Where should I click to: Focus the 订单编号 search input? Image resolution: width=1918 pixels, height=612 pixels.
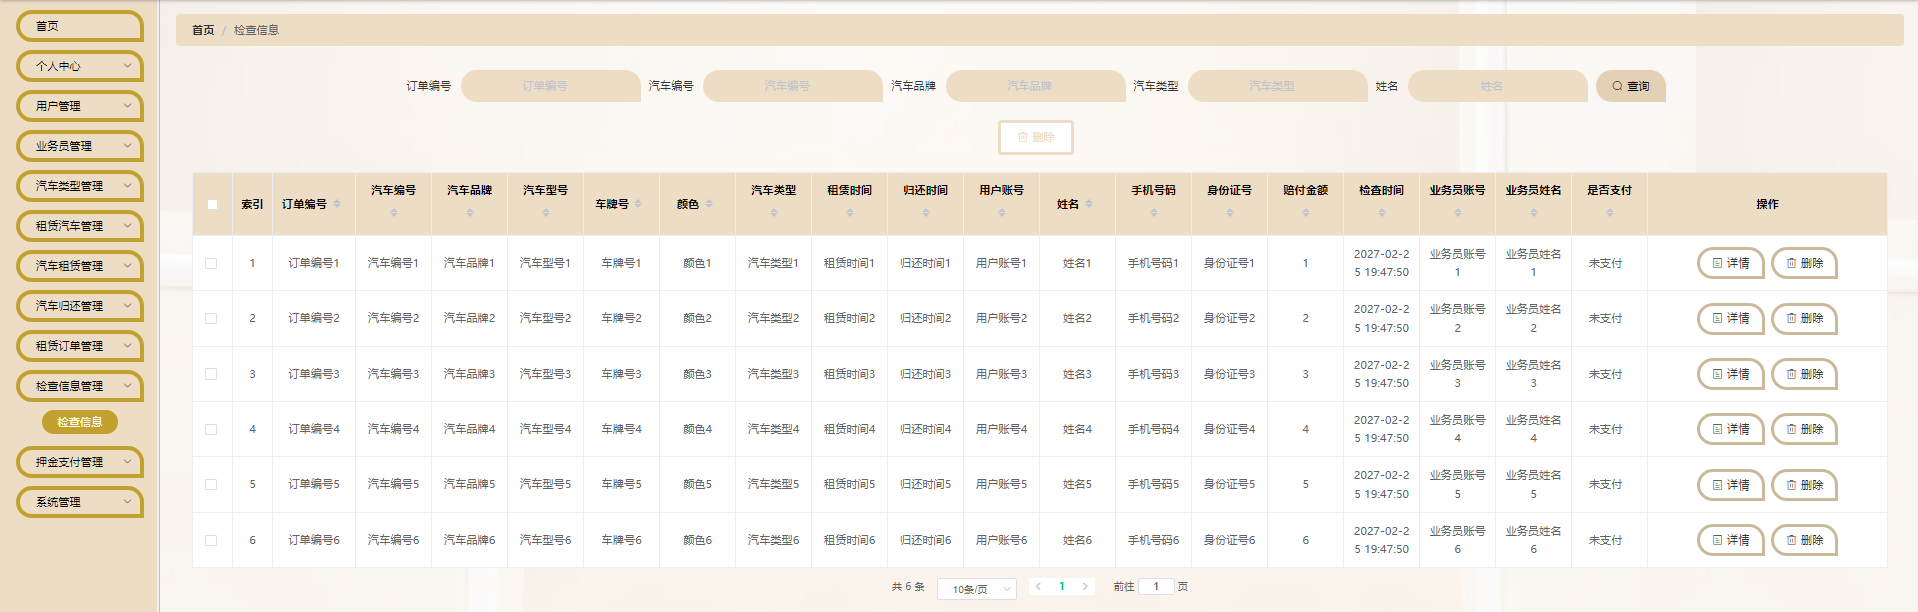pyautogui.click(x=551, y=86)
